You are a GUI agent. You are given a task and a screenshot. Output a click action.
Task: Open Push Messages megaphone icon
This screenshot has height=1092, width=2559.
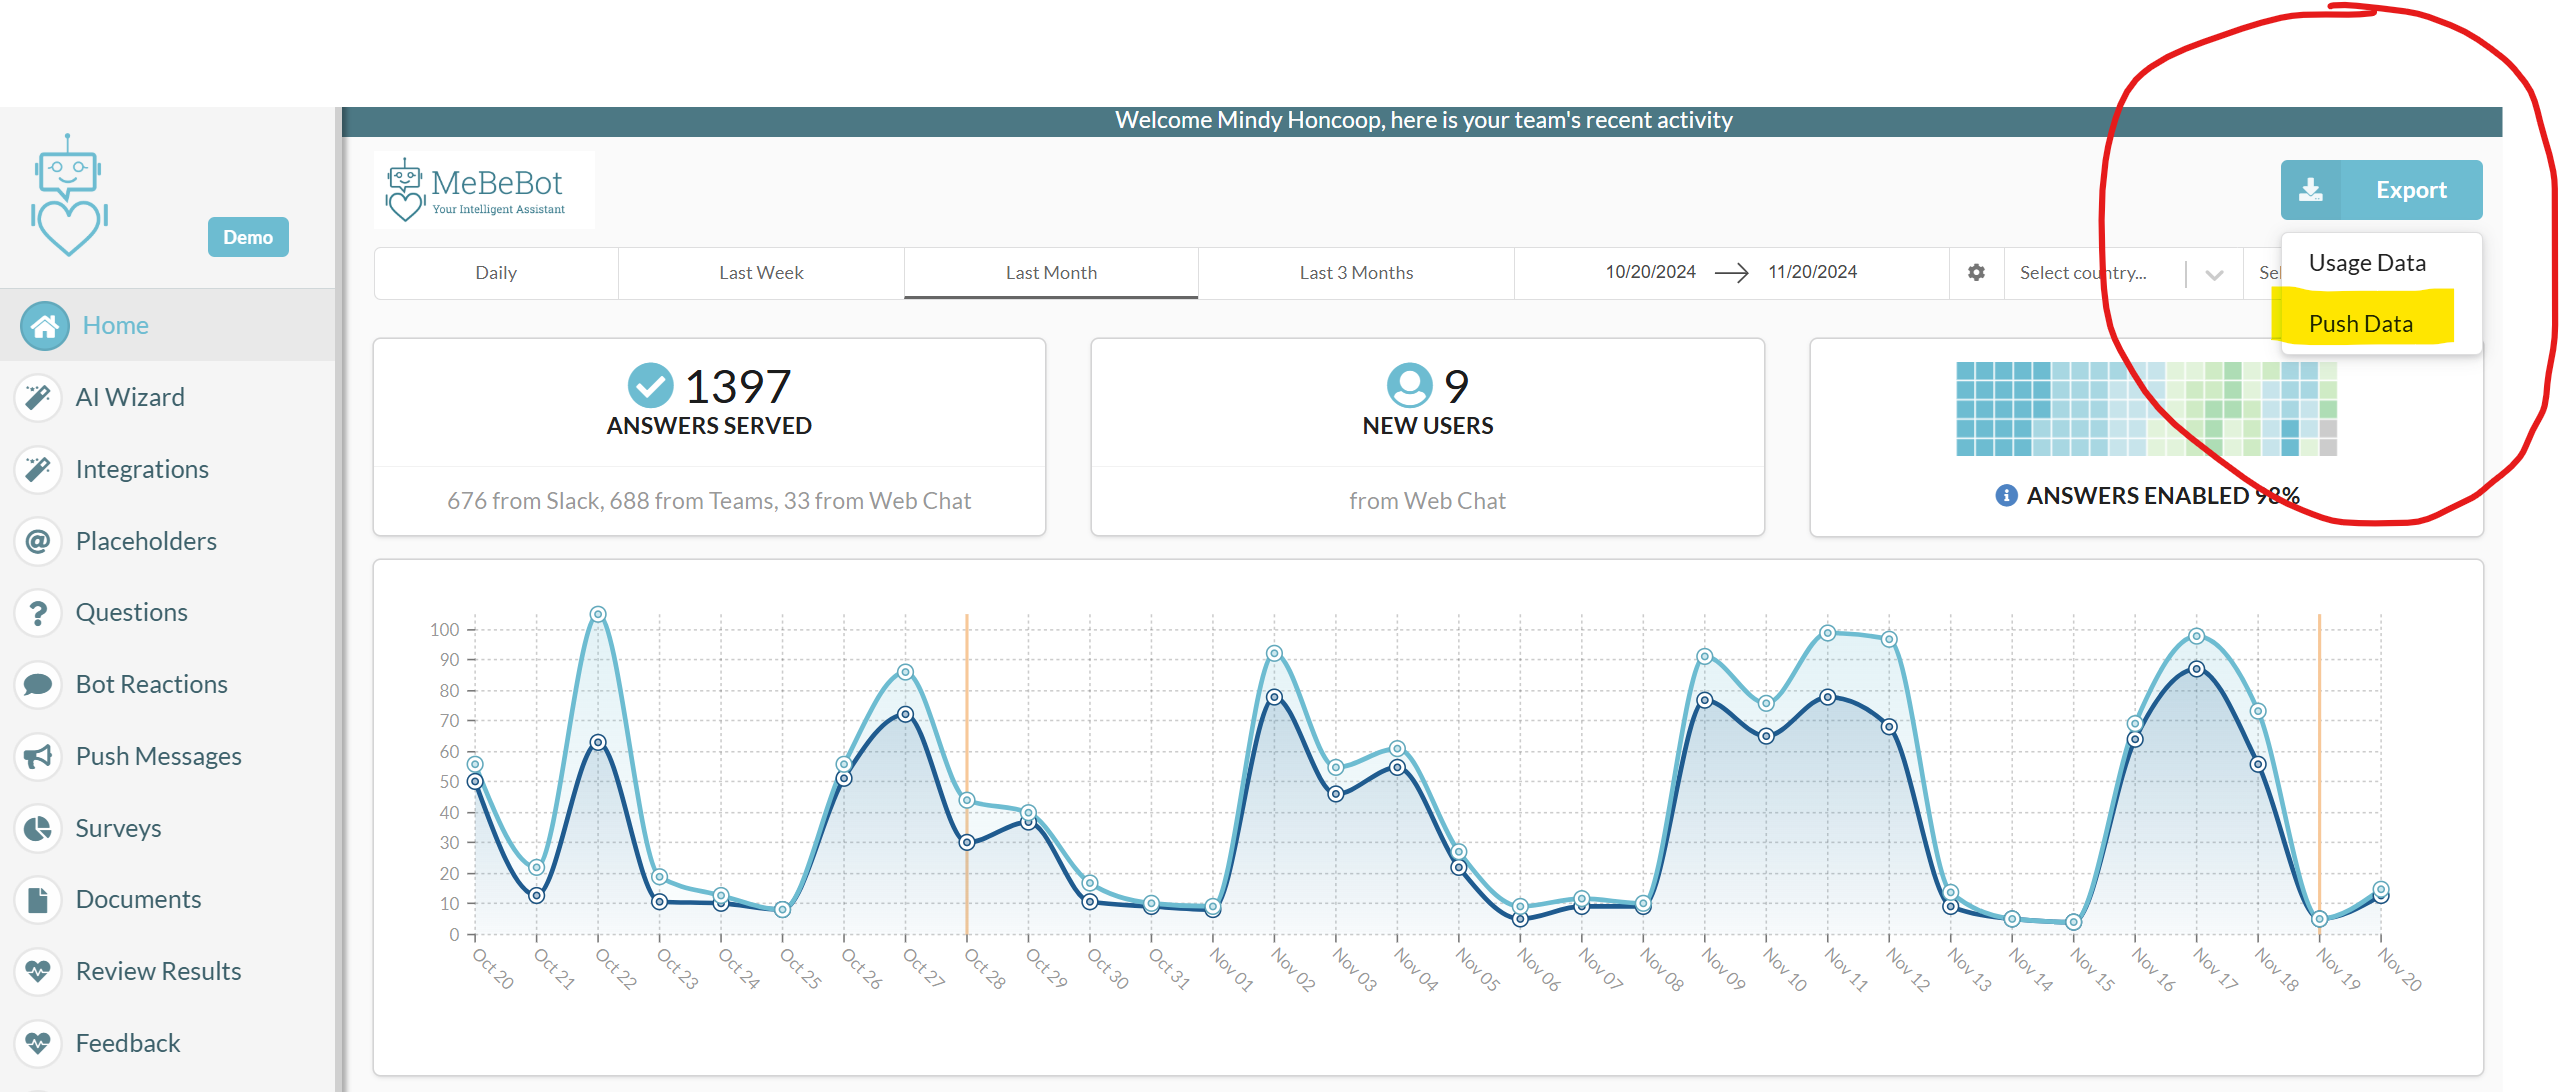pos(38,756)
